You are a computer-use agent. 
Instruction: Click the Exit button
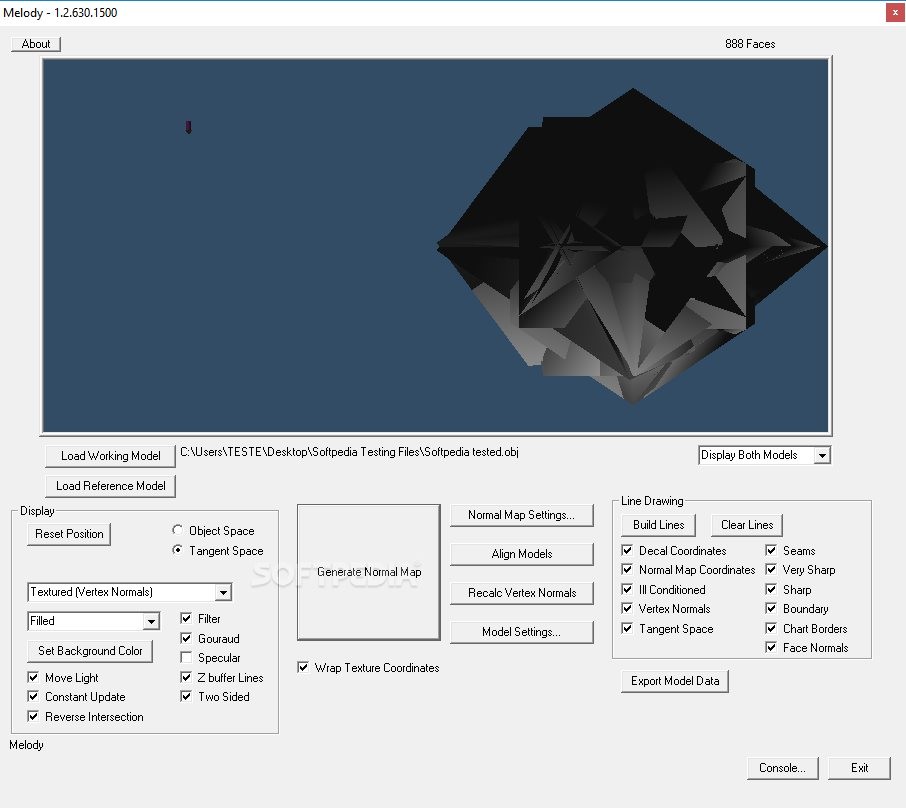(x=859, y=768)
